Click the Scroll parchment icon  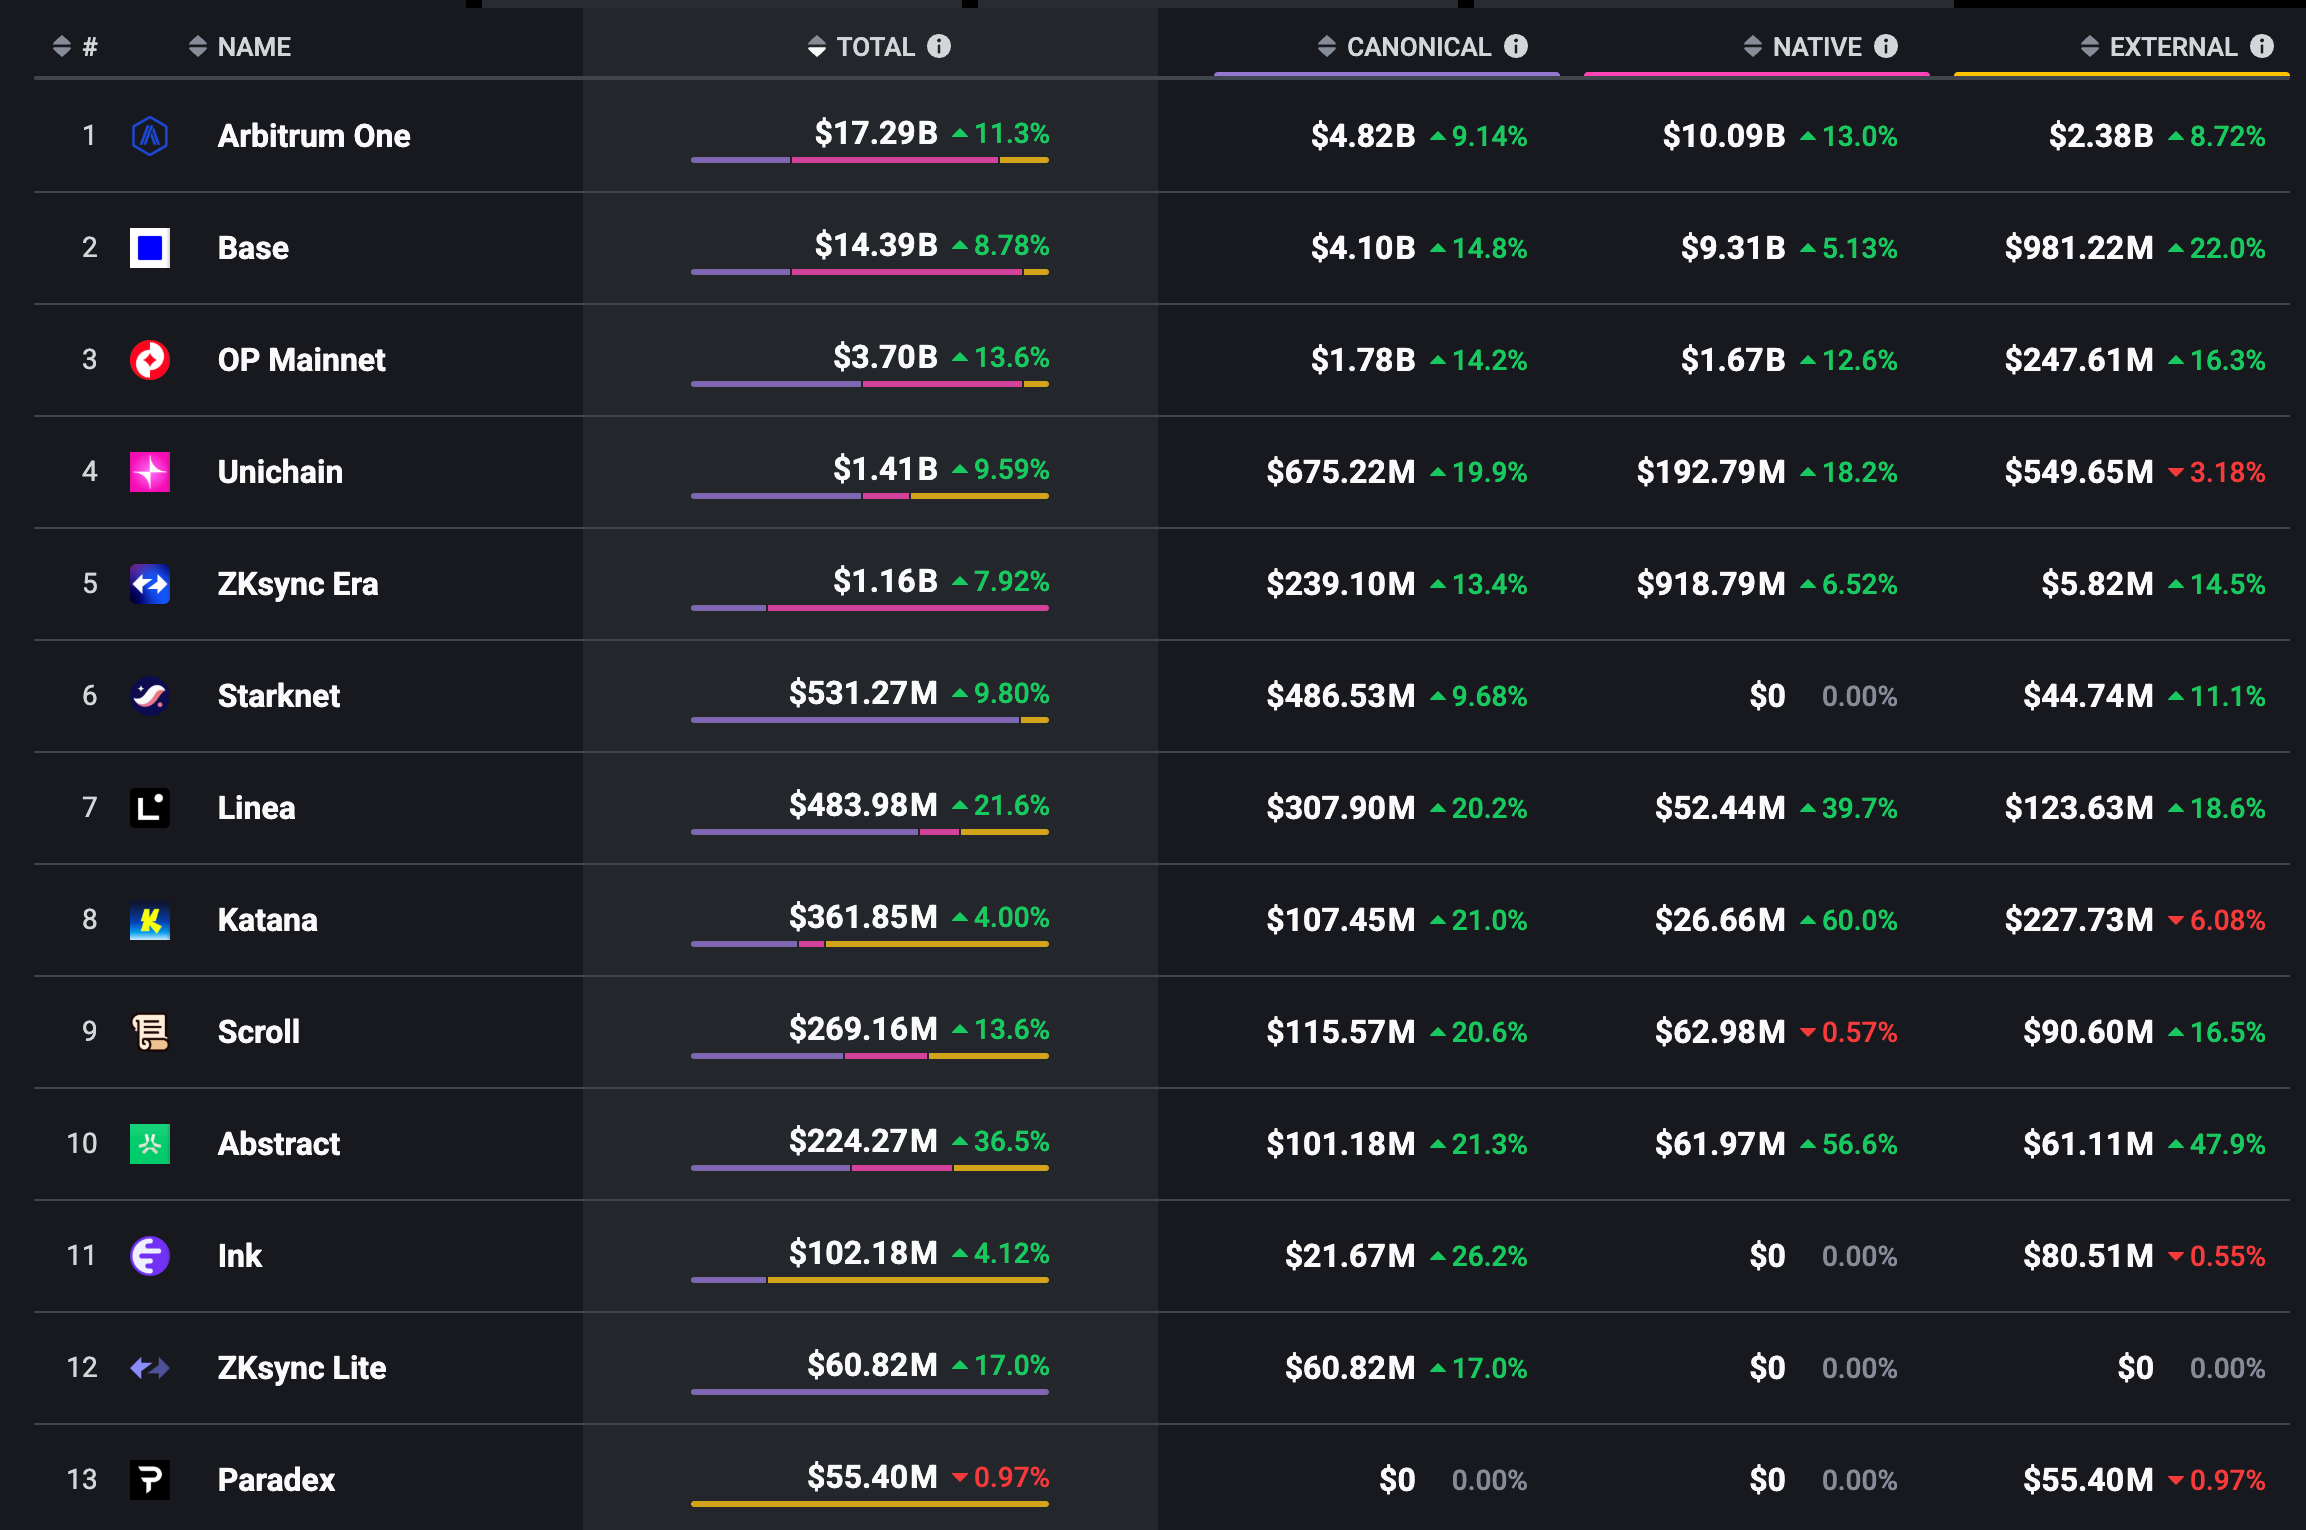coord(150,1032)
